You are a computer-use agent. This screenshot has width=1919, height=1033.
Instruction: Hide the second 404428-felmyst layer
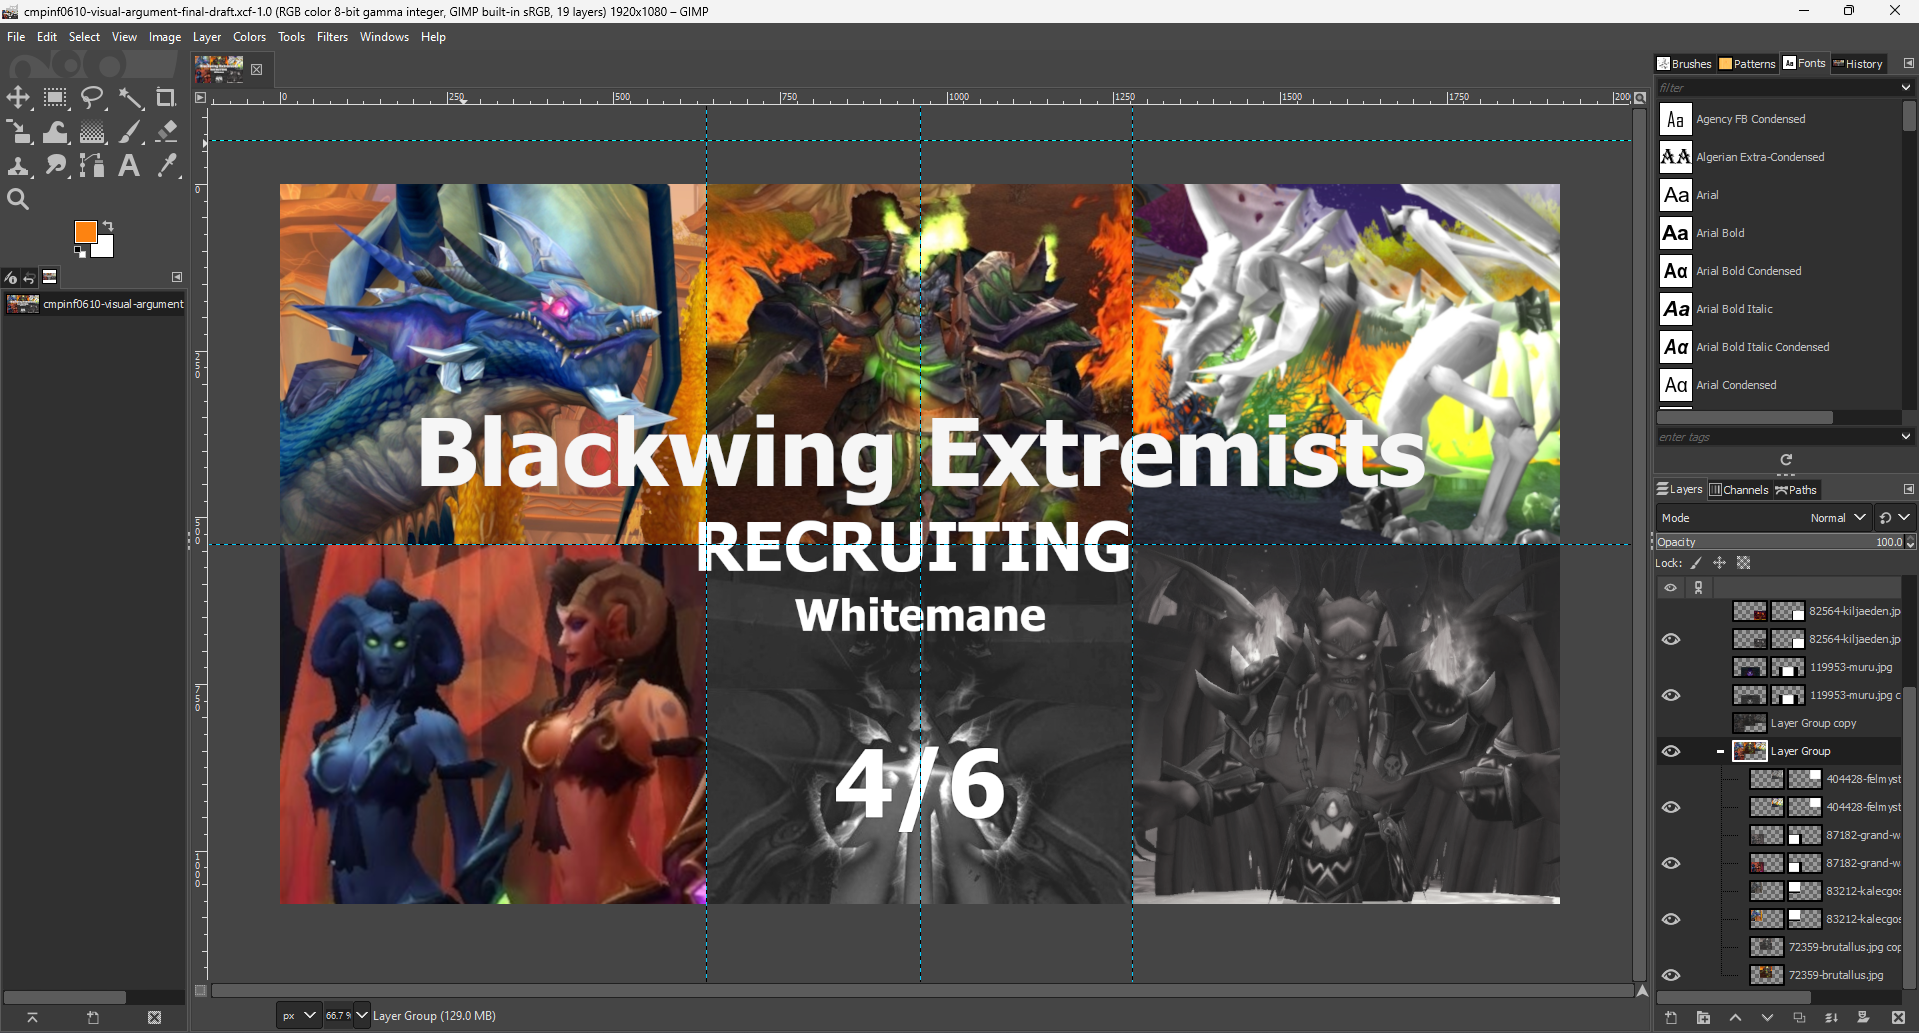pos(1671,807)
